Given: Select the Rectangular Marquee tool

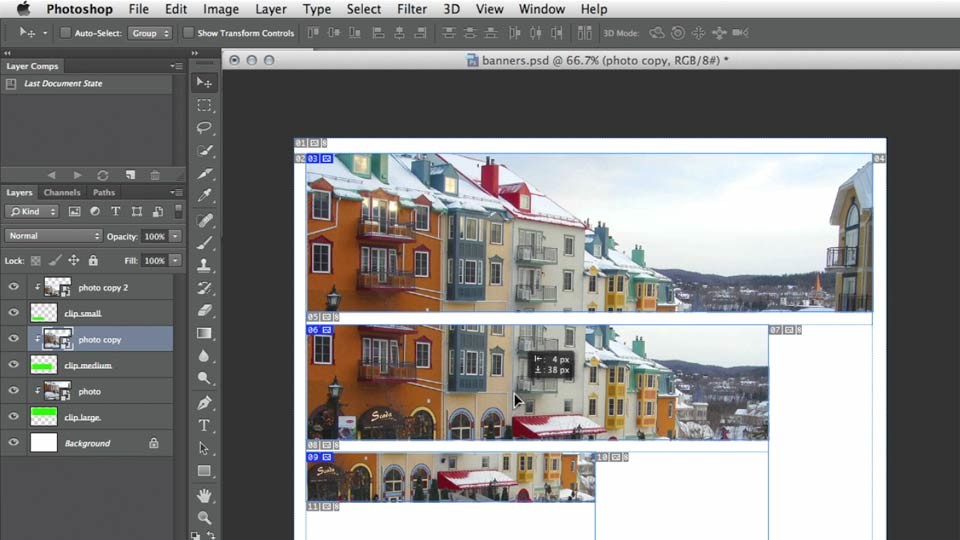Looking at the screenshot, I should (x=204, y=105).
